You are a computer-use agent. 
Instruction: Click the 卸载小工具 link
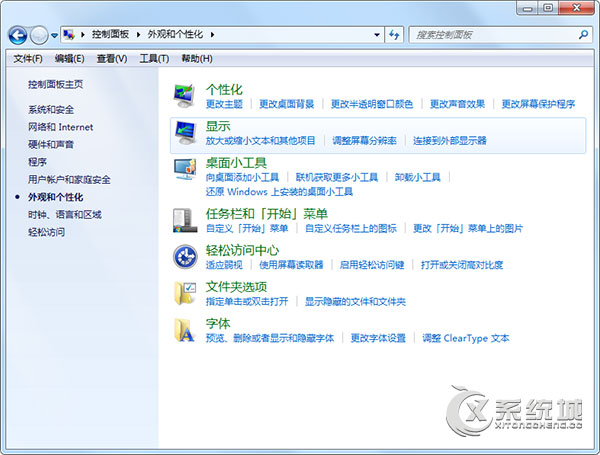(x=417, y=178)
